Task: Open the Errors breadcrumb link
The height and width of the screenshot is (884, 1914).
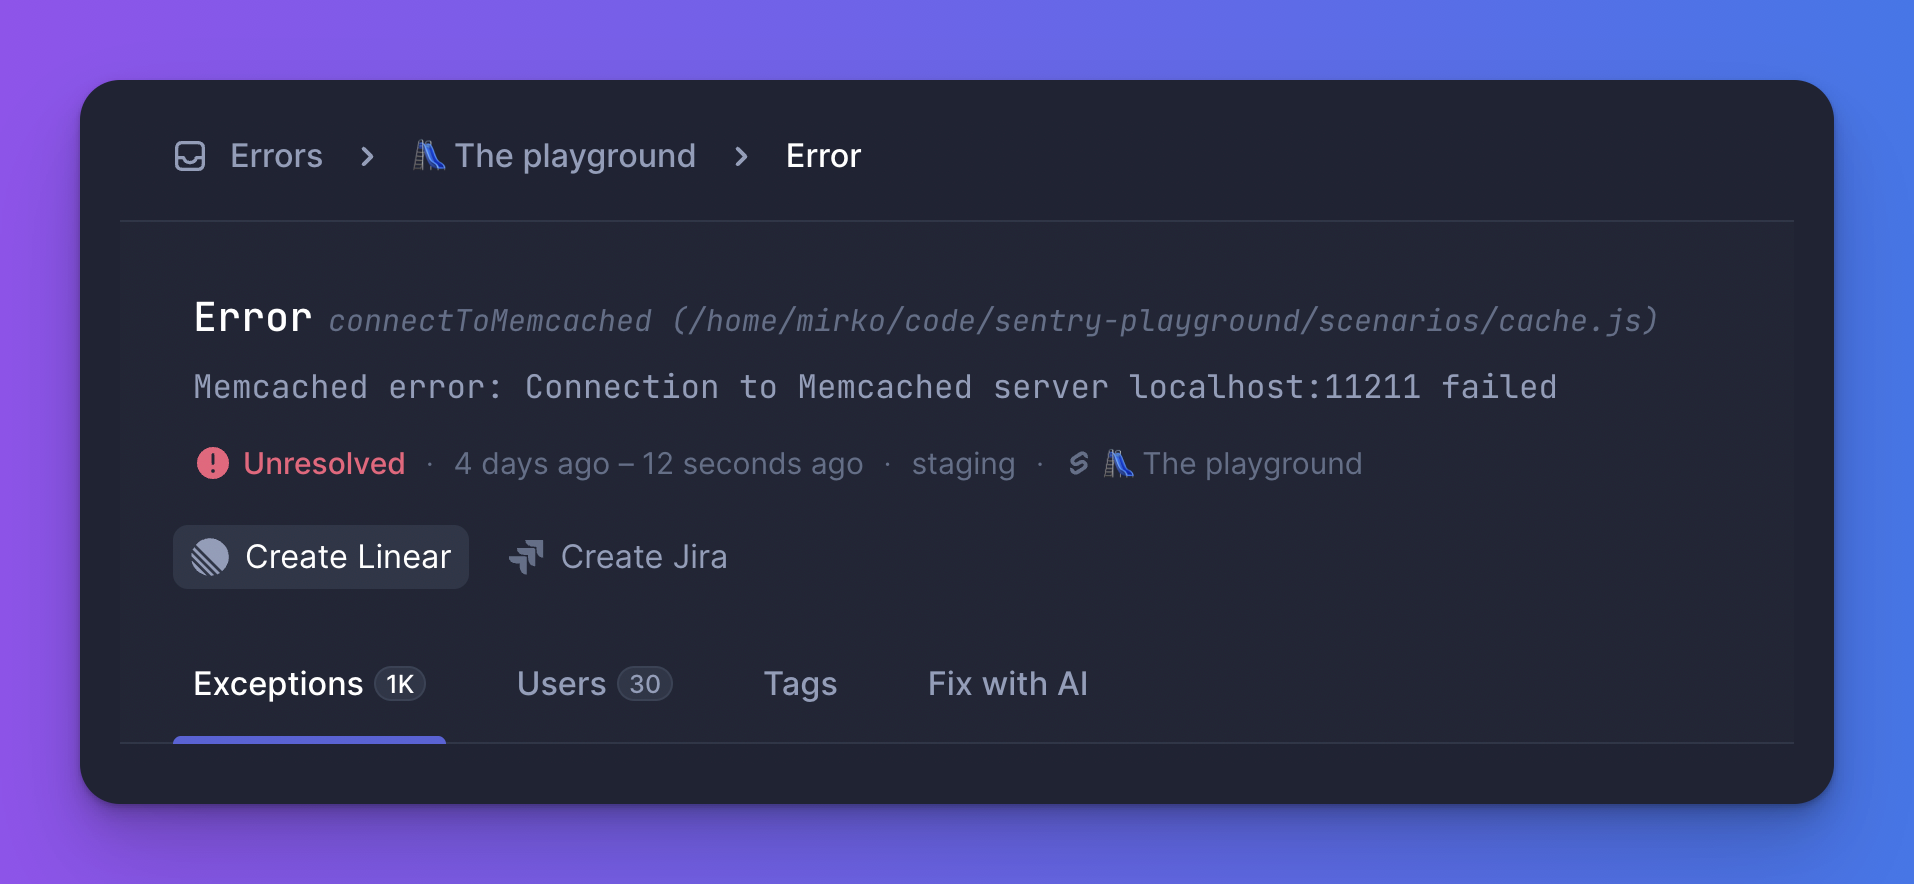Action: 276,156
